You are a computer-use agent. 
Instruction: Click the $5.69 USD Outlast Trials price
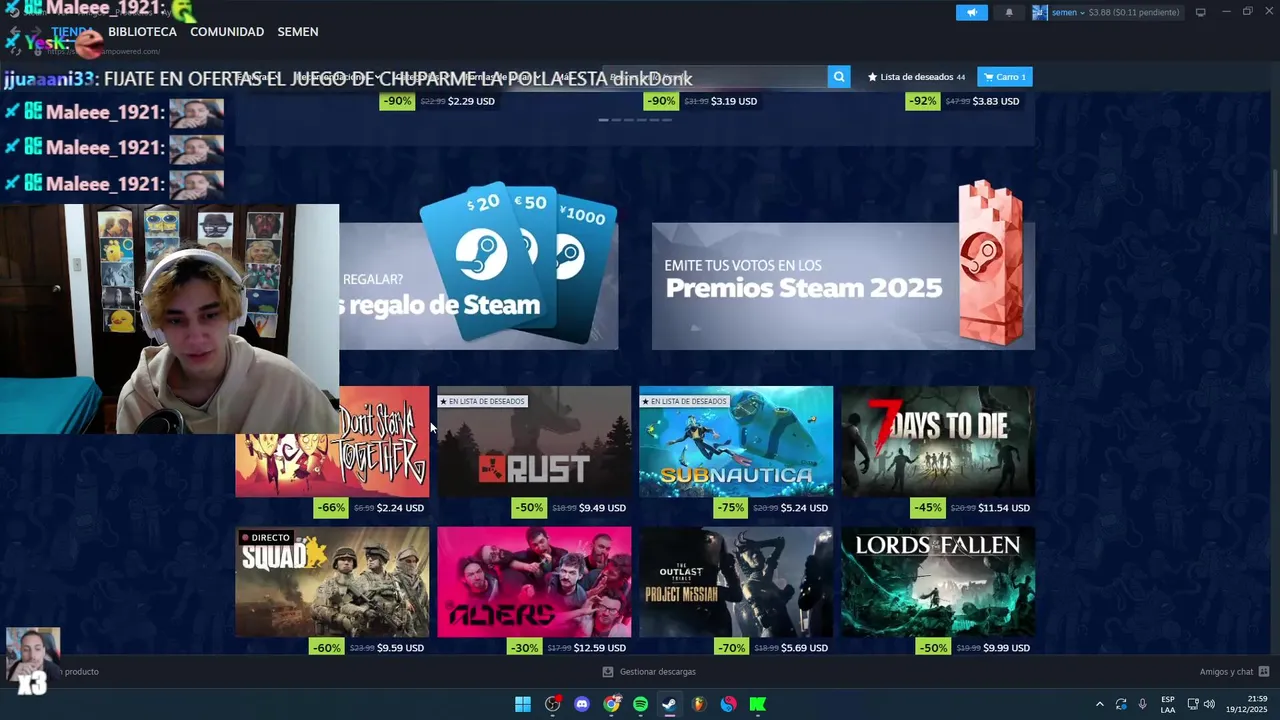[x=804, y=648]
